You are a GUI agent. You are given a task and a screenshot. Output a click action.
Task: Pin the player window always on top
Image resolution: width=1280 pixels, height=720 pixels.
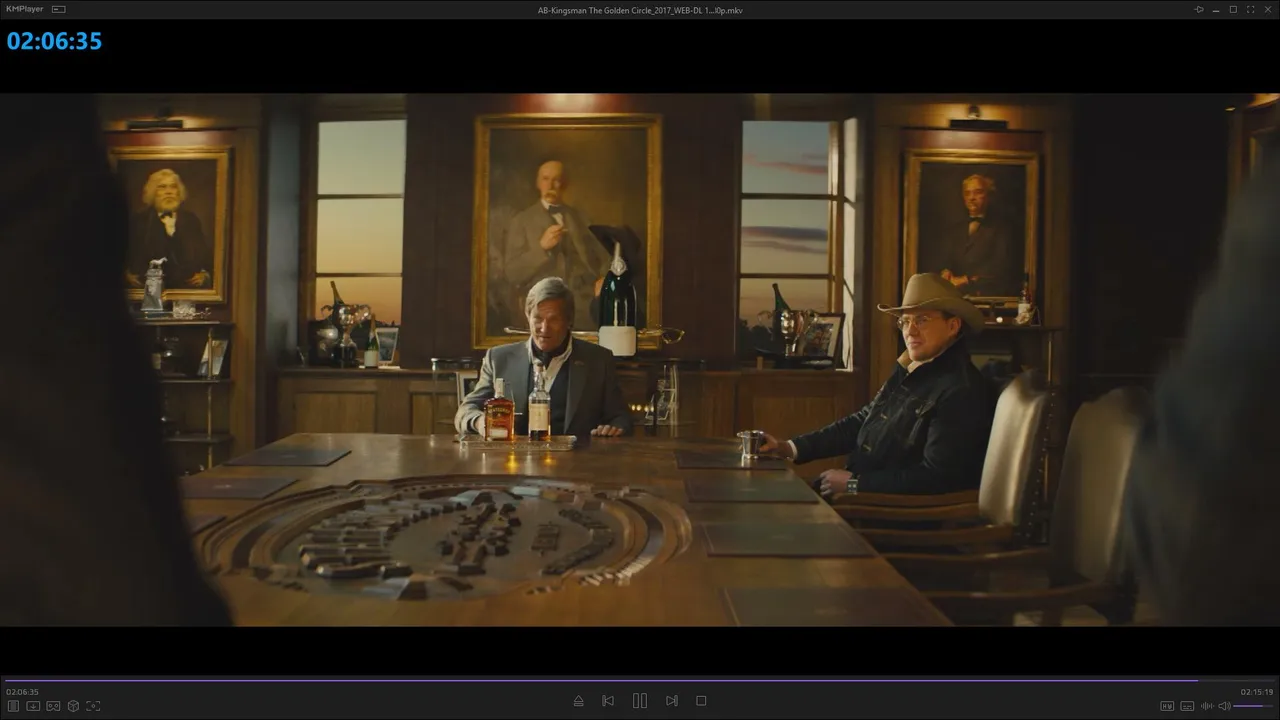click(1199, 9)
